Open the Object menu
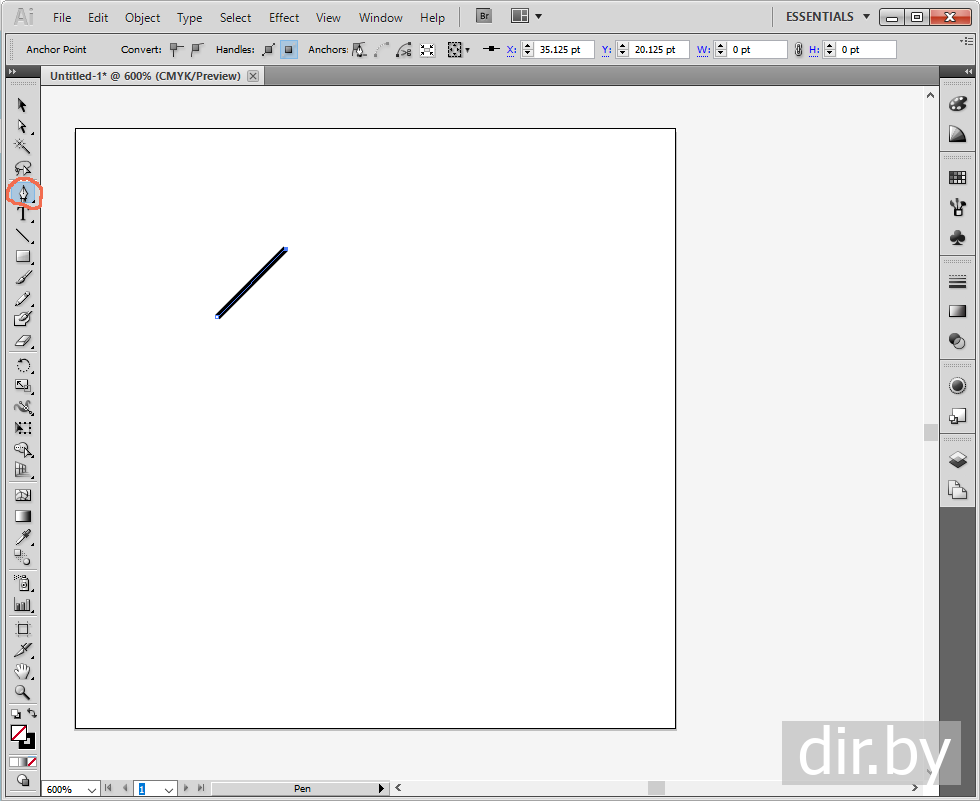Screen dimensions: 980x801 [x=142, y=18]
